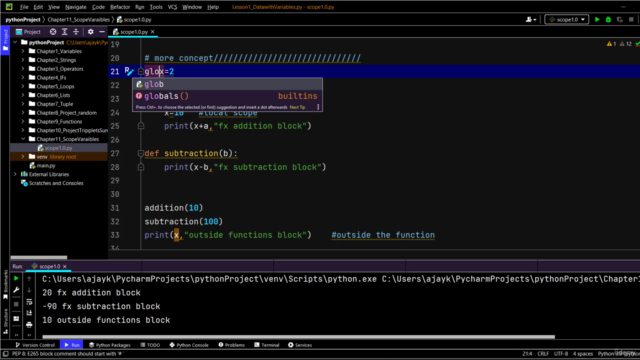The width and height of the screenshot is (640, 360).
Task: Open the Refactor menu
Action: click(x=120, y=7)
